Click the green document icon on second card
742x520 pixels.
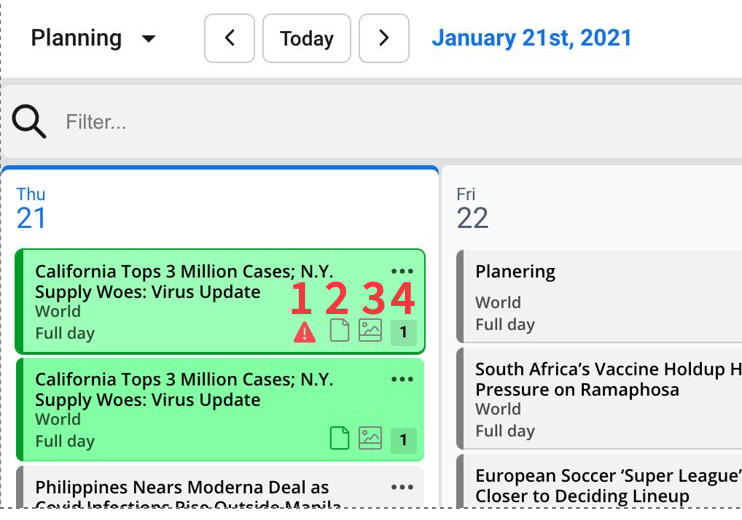[340, 438]
